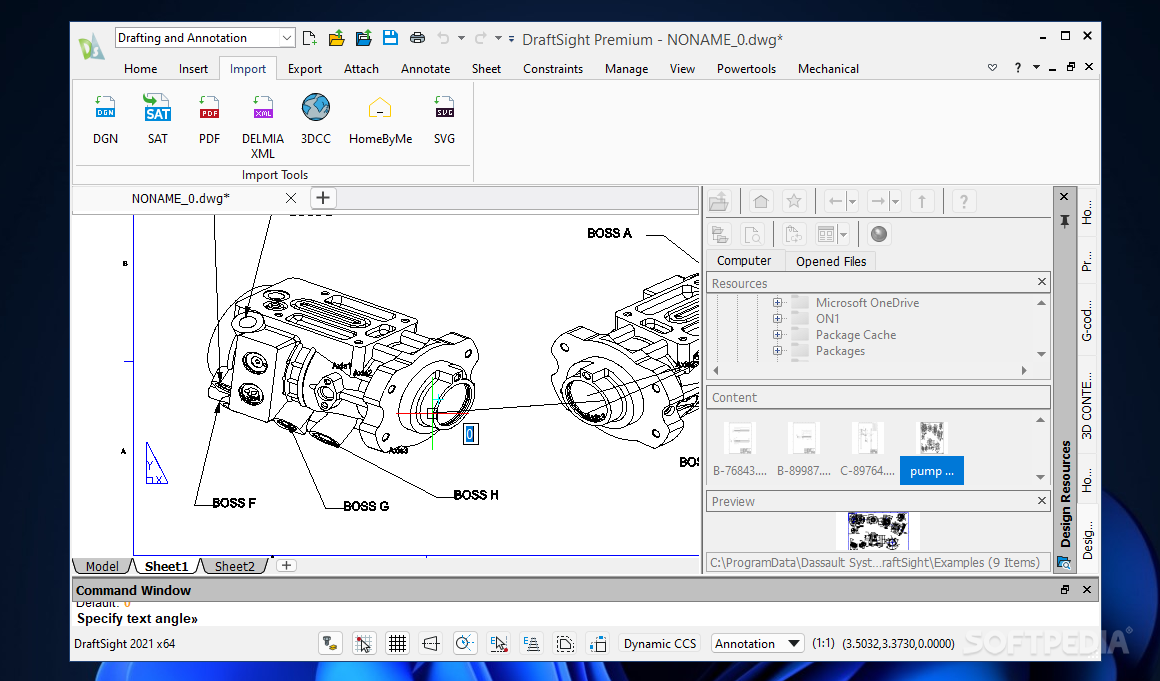1160x681 pixels.
Task: Open the G-cod... side panel tab
Action: tap(1087, 320)
